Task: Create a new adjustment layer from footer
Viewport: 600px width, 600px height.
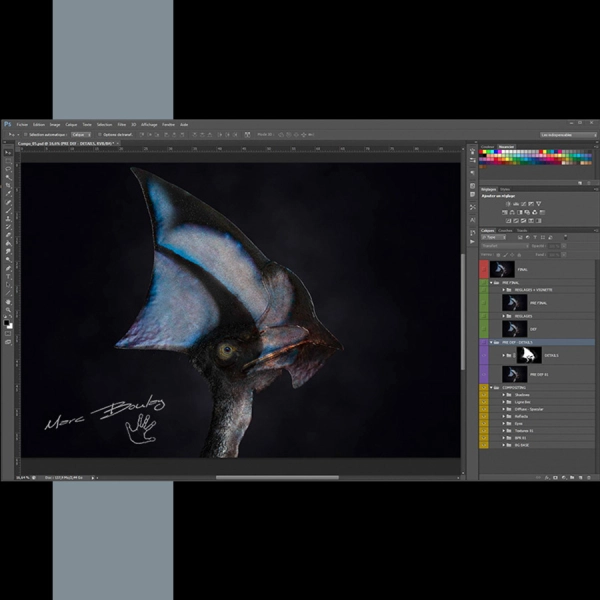Action: click(x=564, y=478)
